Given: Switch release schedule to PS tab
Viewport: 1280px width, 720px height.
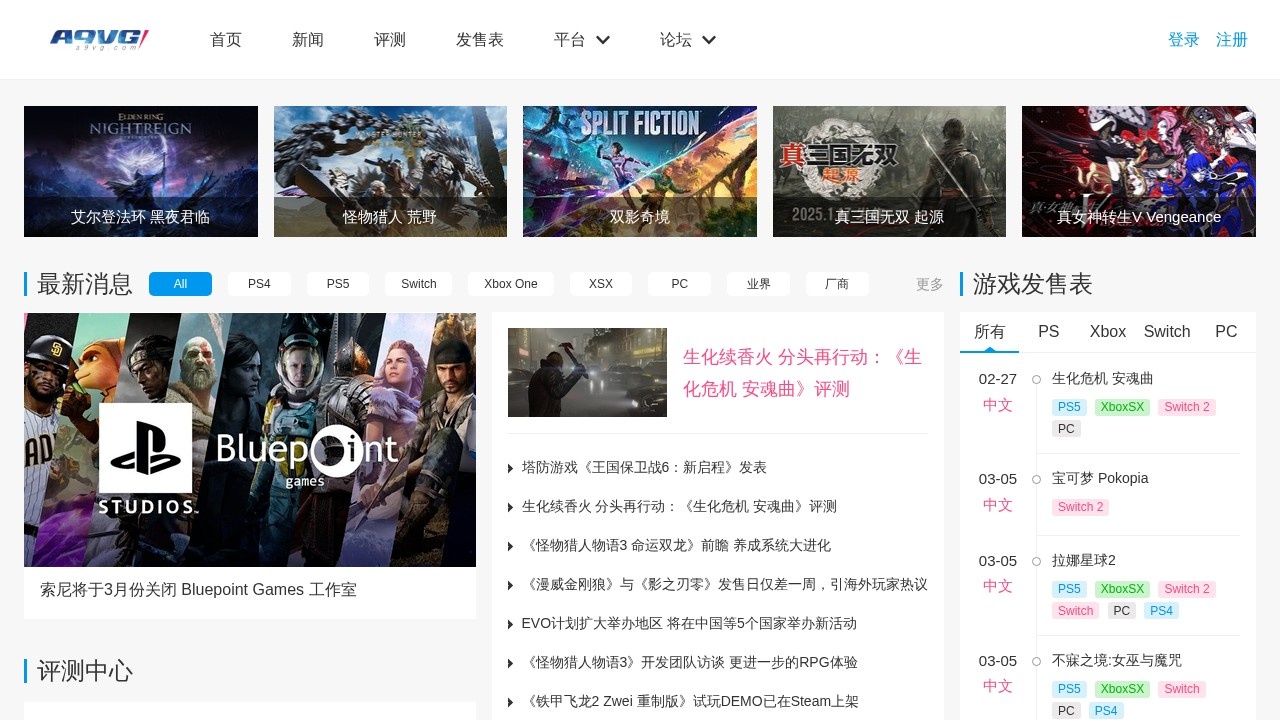Looking at the screenshot, I should coord(1048,332).
